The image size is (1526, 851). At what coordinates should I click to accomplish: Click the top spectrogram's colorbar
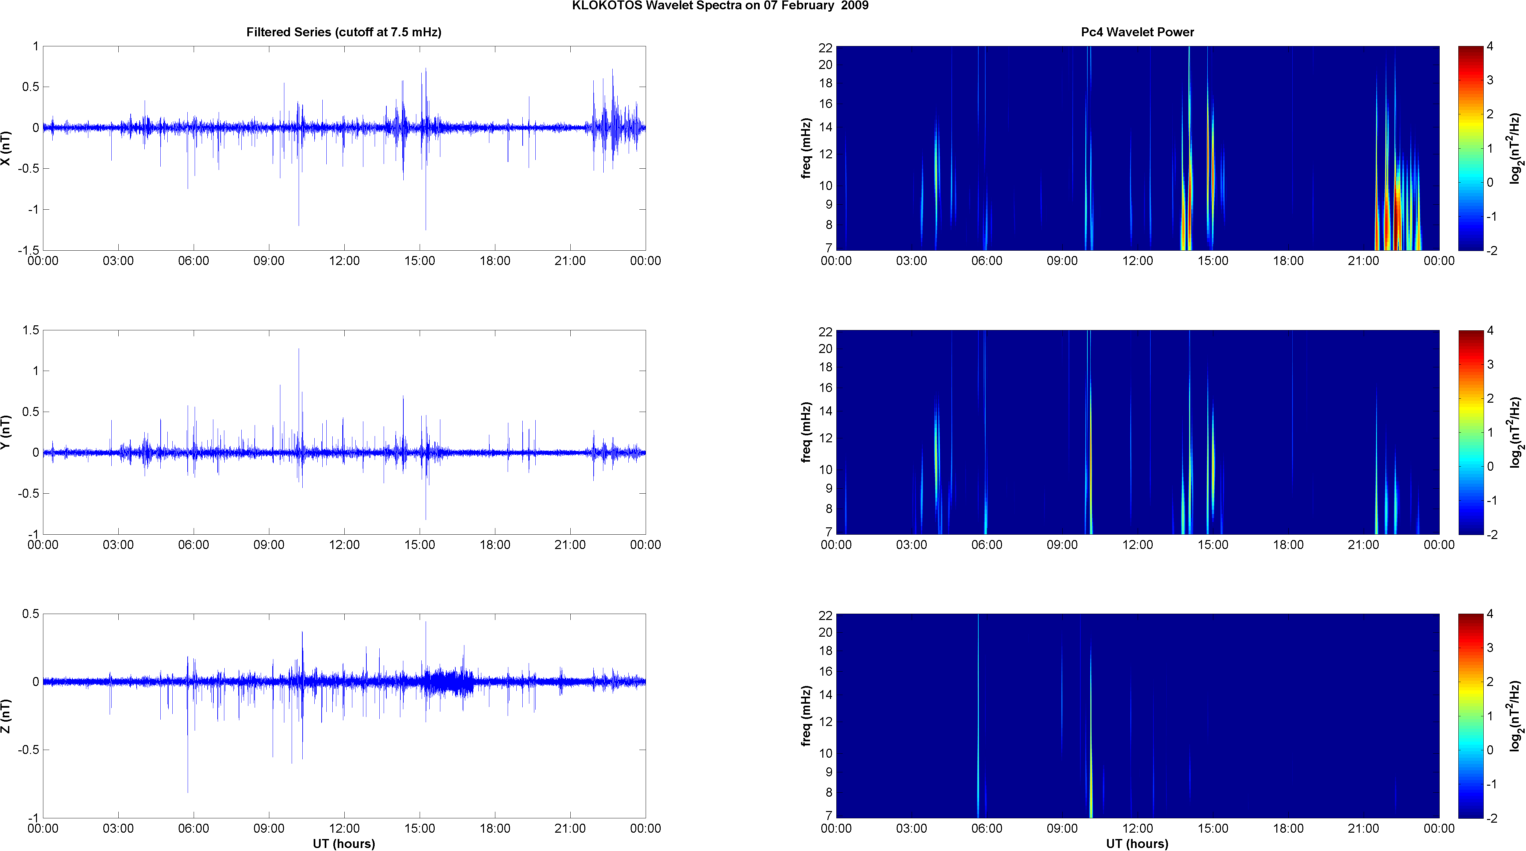coord(1470,148)
